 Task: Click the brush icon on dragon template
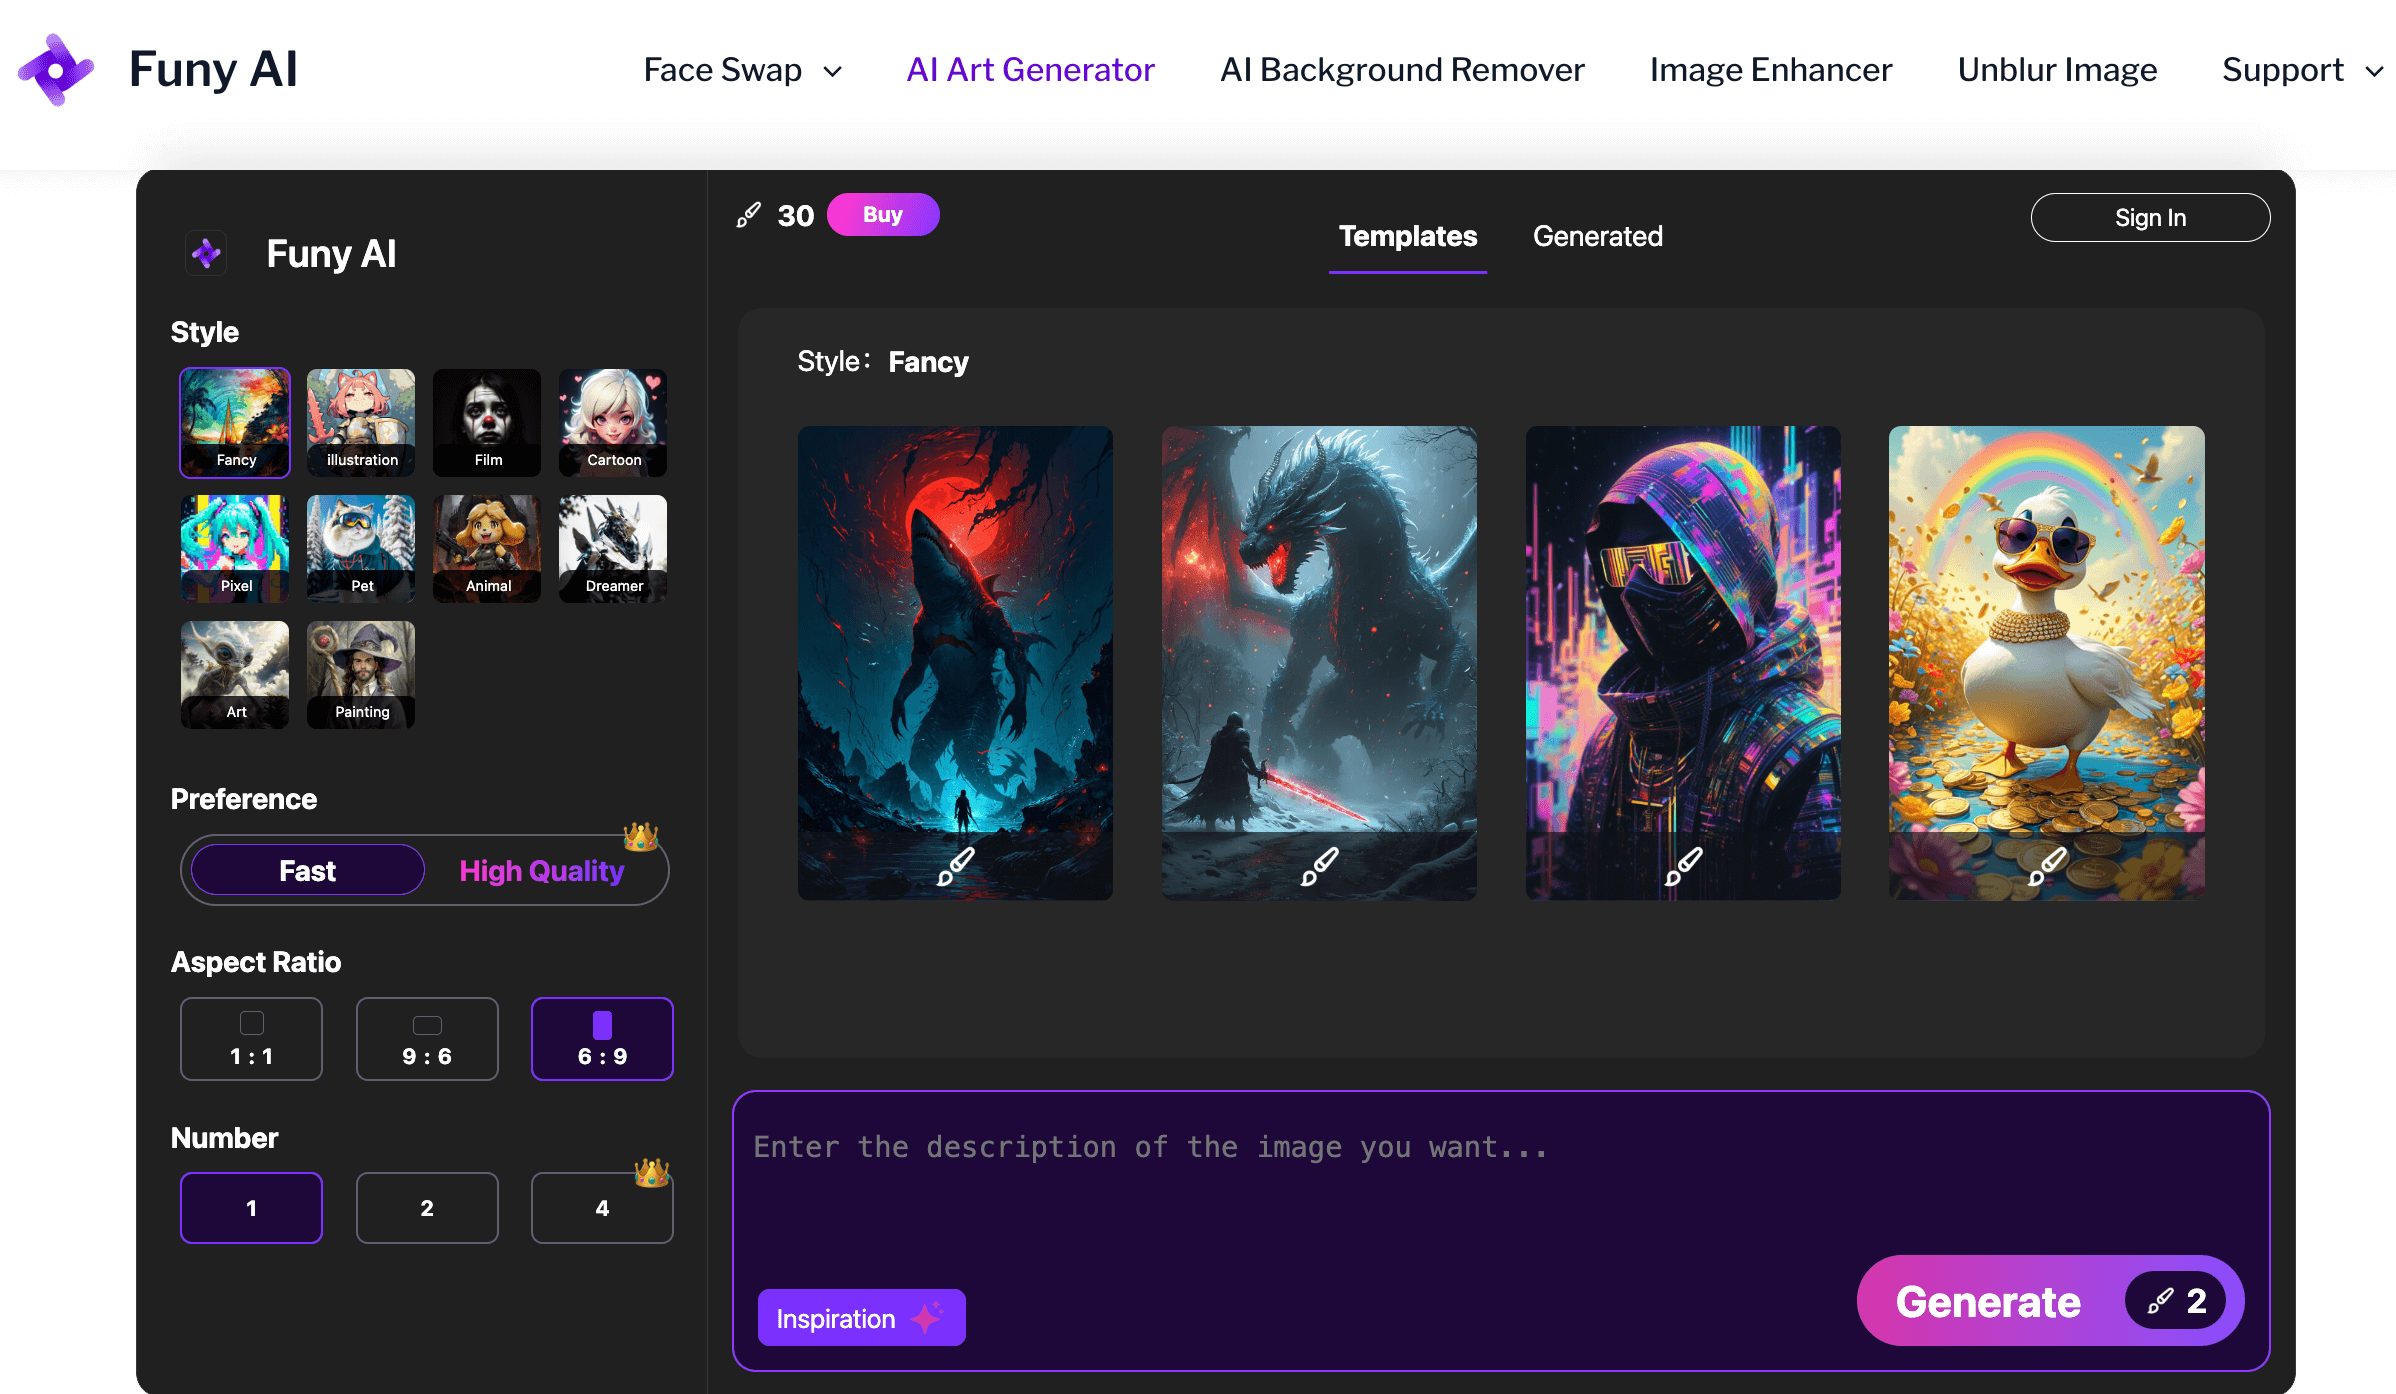coord(1319,865)
